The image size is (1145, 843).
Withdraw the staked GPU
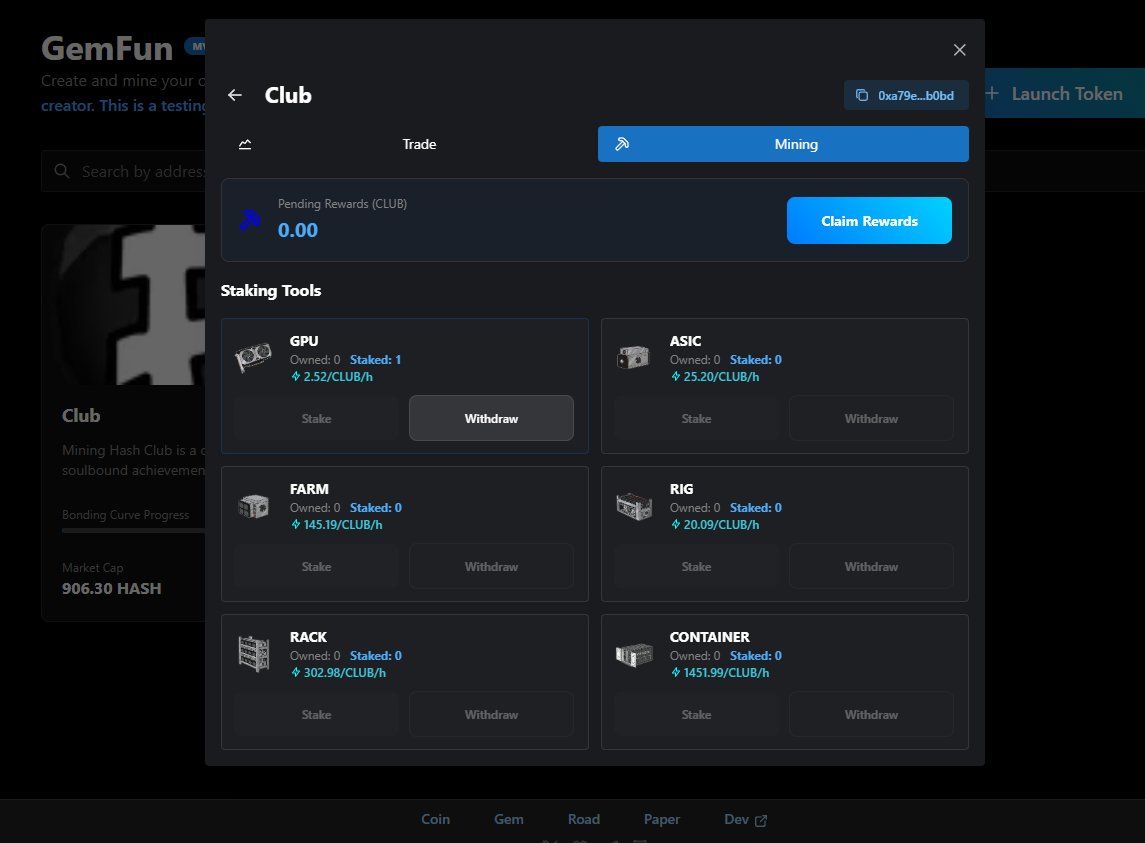click(x=491, y=418)
